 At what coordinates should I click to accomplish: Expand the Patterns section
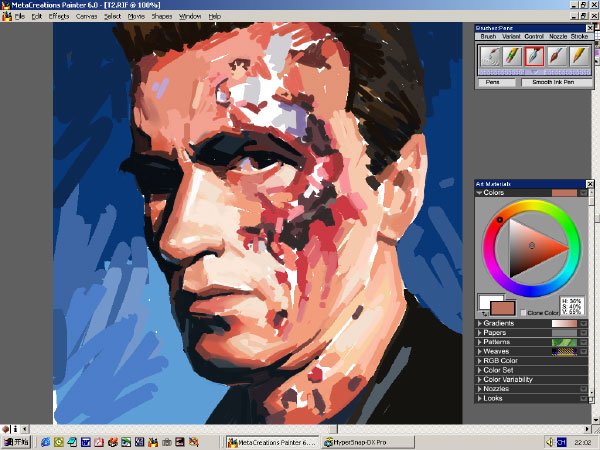click(479, 342)
